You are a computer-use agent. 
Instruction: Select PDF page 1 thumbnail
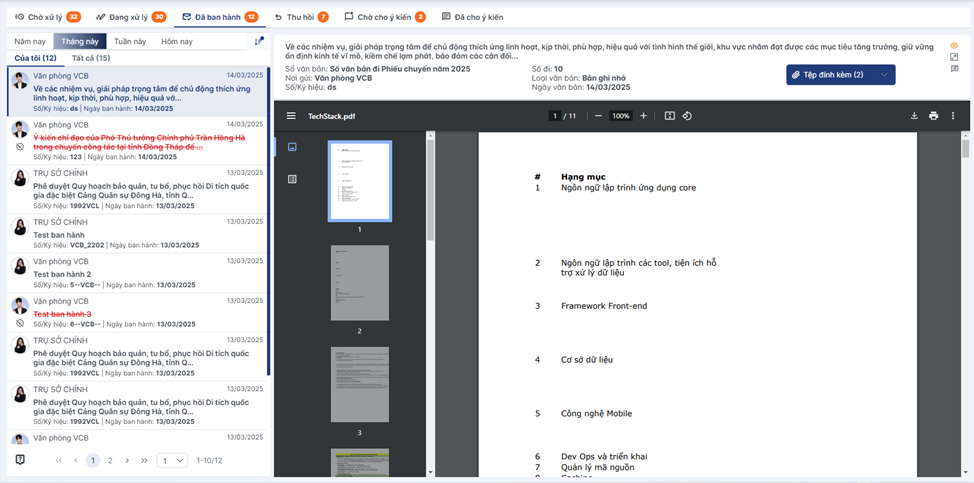pyautogui.click(x=360, y=181)
